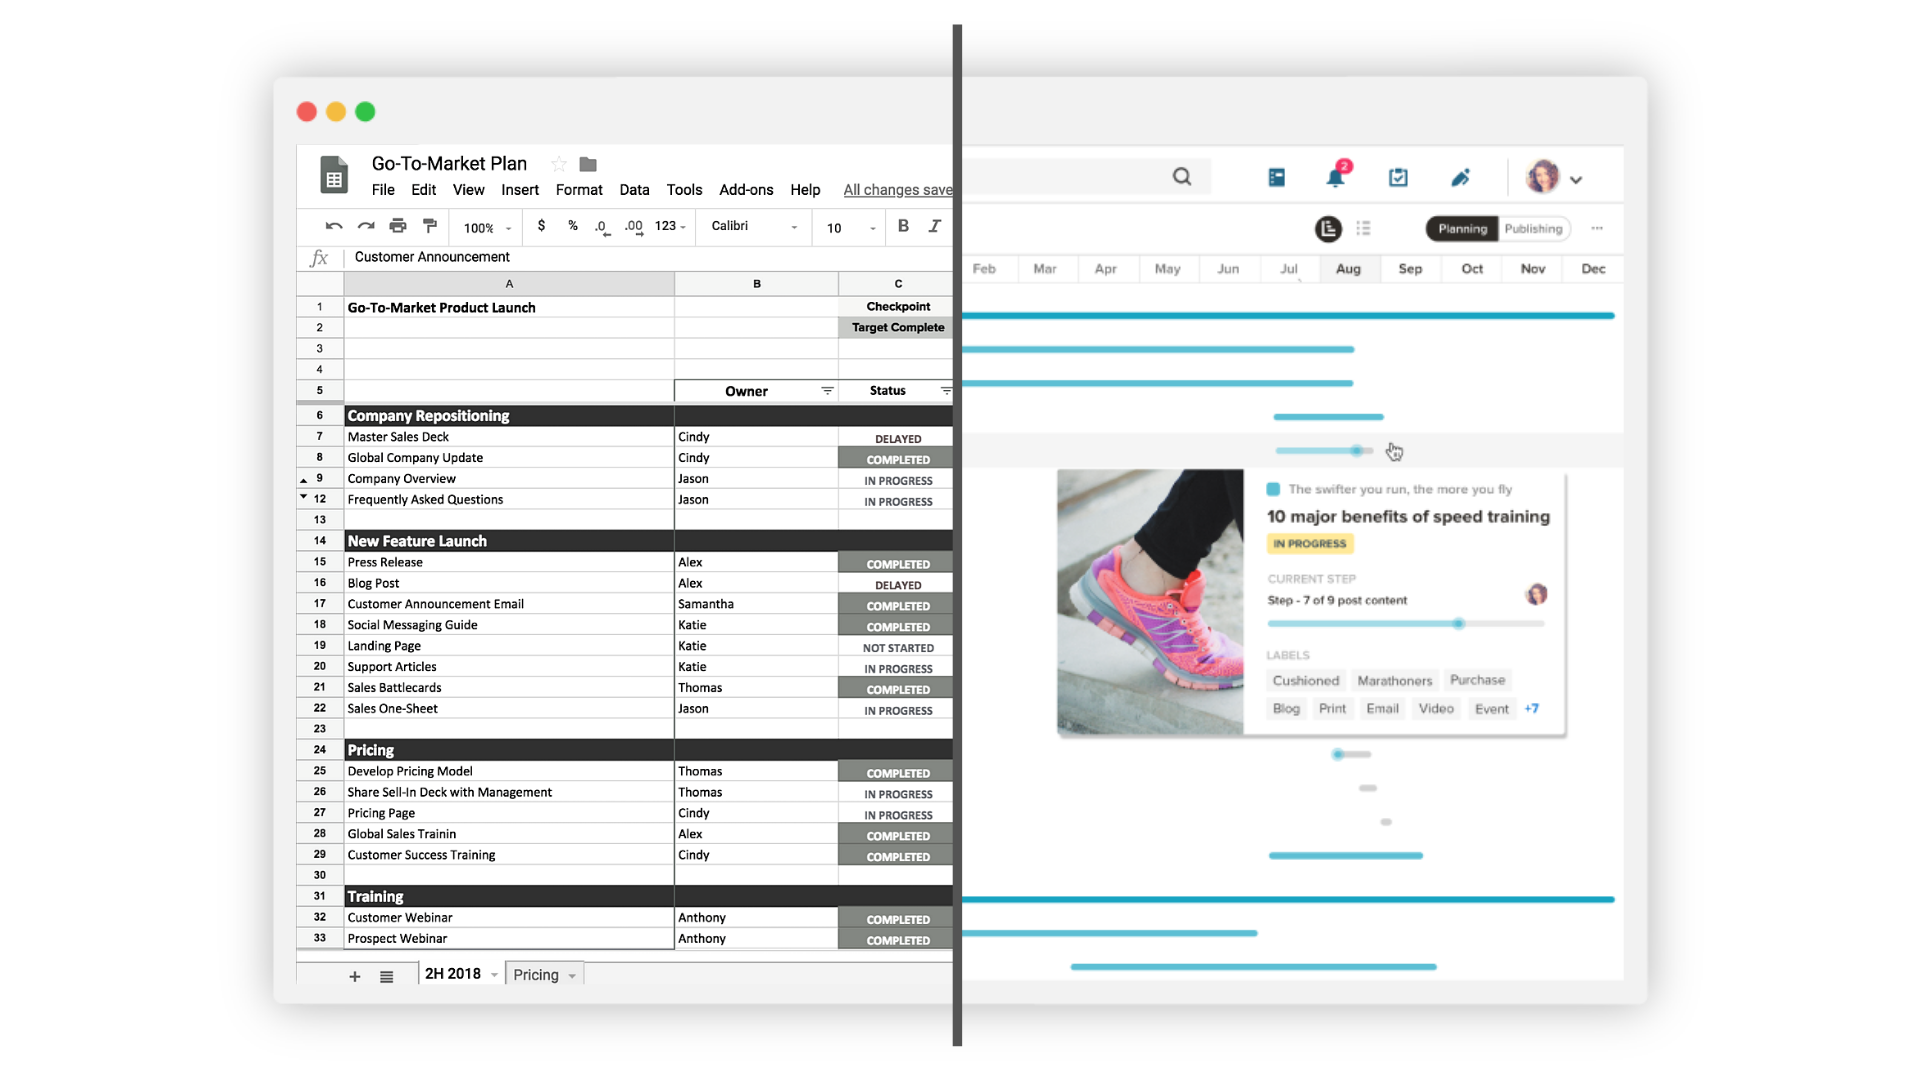The image size is (1920, 1080).
Task: Open the Edit menu
Action: click(x=424, y=190)
